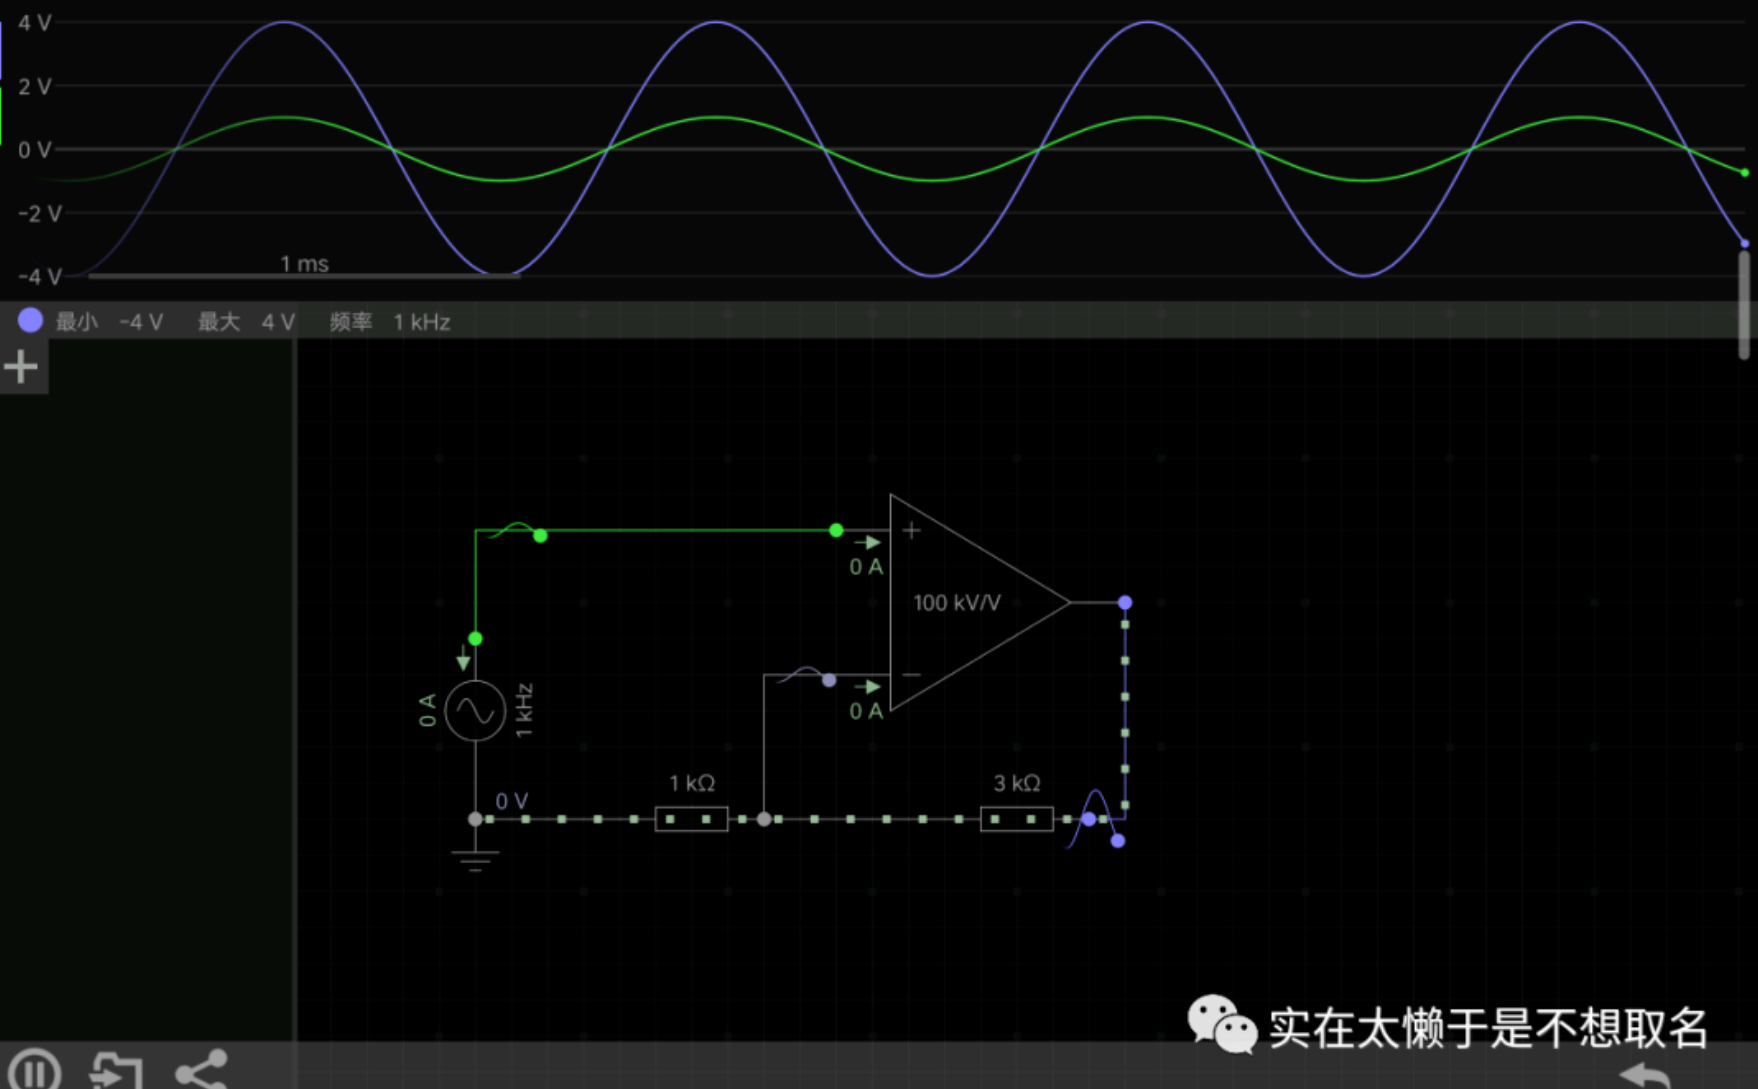Image resolution: width=1758 pixels, height=1089 pixels.
Task: Click the undo arrow at bottom right
Action: tap(1646, 1076)
